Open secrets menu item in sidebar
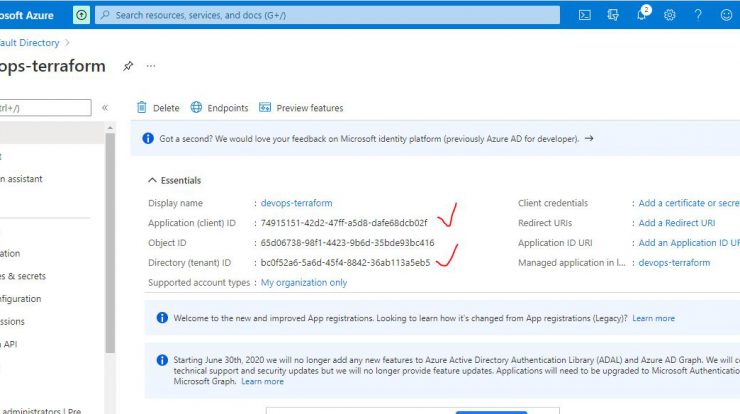Image resolution: width=740 pixels, height=414 pixels. click(23, 276)
